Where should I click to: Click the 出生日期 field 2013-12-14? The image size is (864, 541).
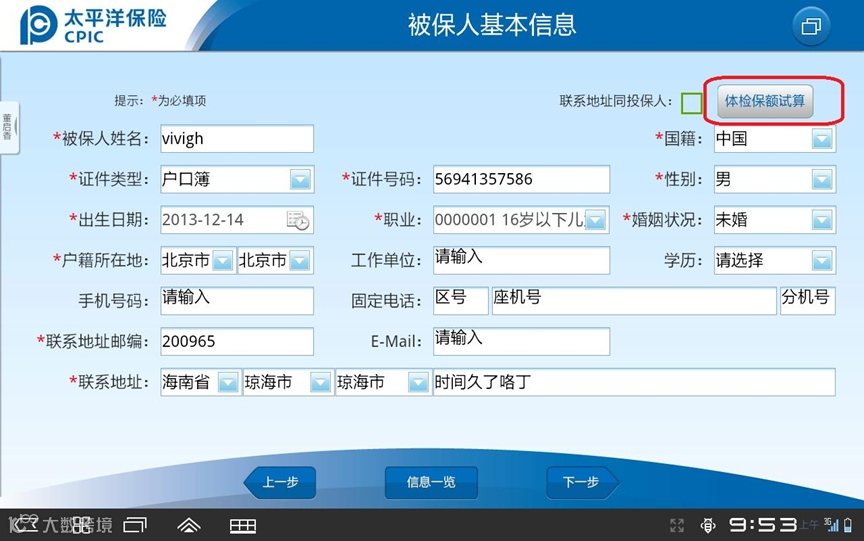click(x=237, y=220)
